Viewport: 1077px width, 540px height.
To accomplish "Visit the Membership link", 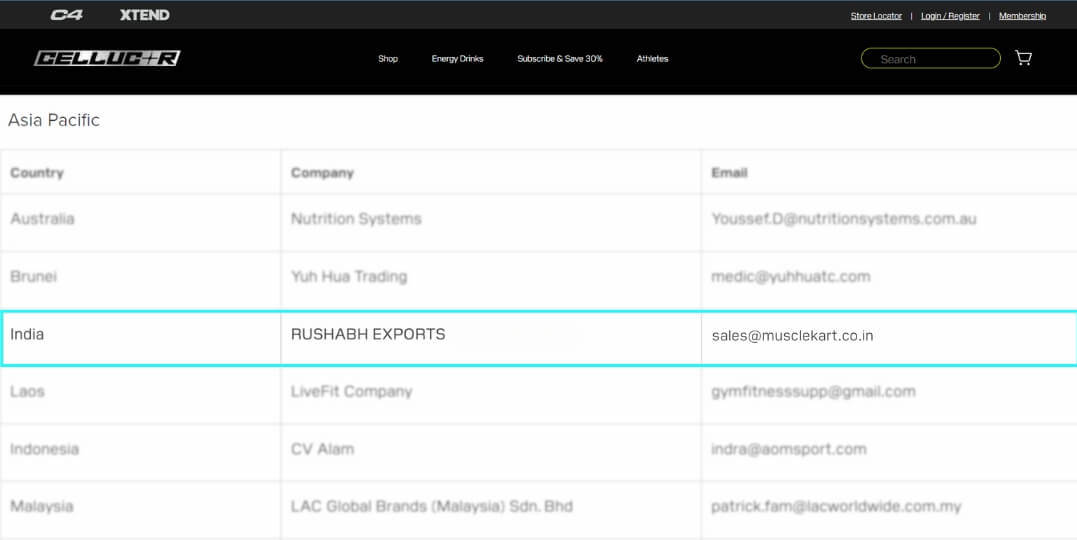I will [x=1022, y=16].
